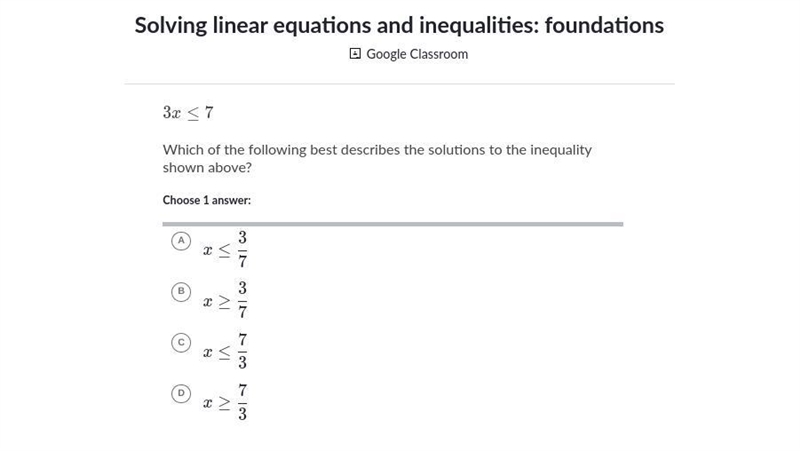Viewport: 800px width, 451px height.
Task: Select radio button A
Action: (x=181, y=241)
